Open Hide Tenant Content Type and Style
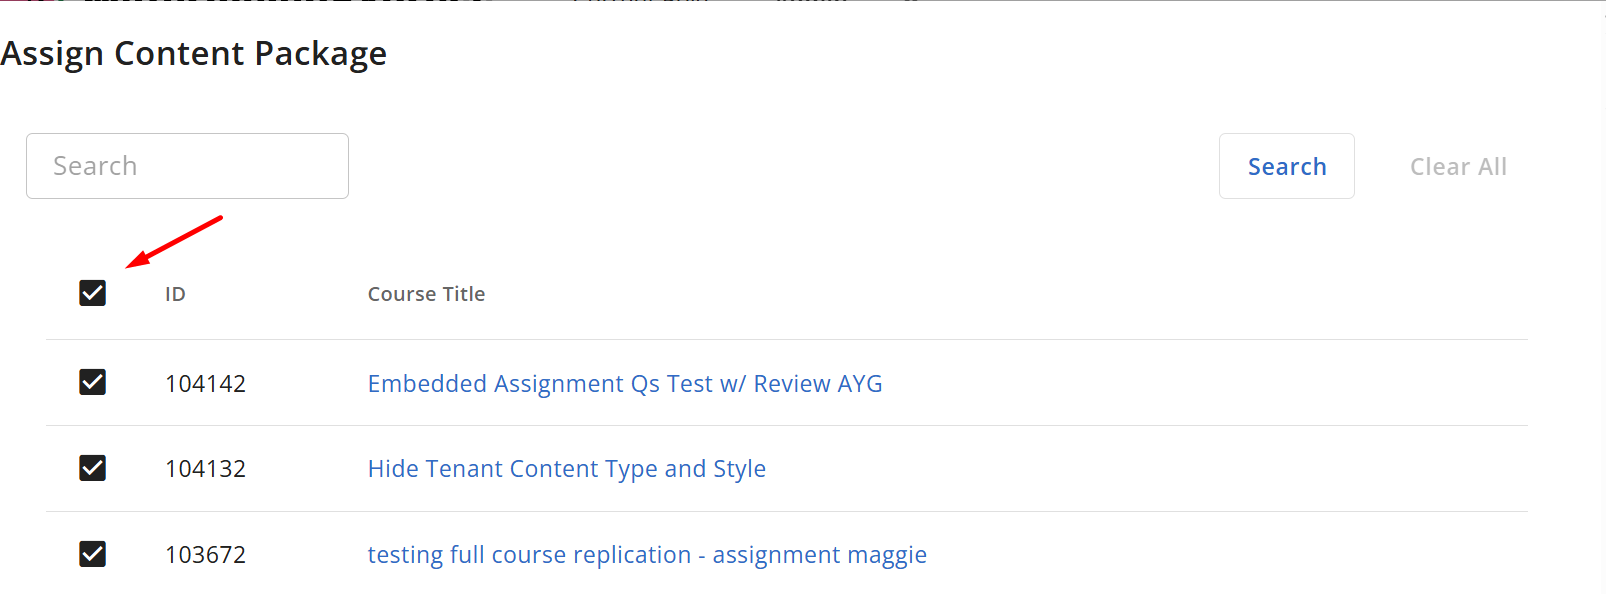Screen dimensions: 1606x594 566,469
